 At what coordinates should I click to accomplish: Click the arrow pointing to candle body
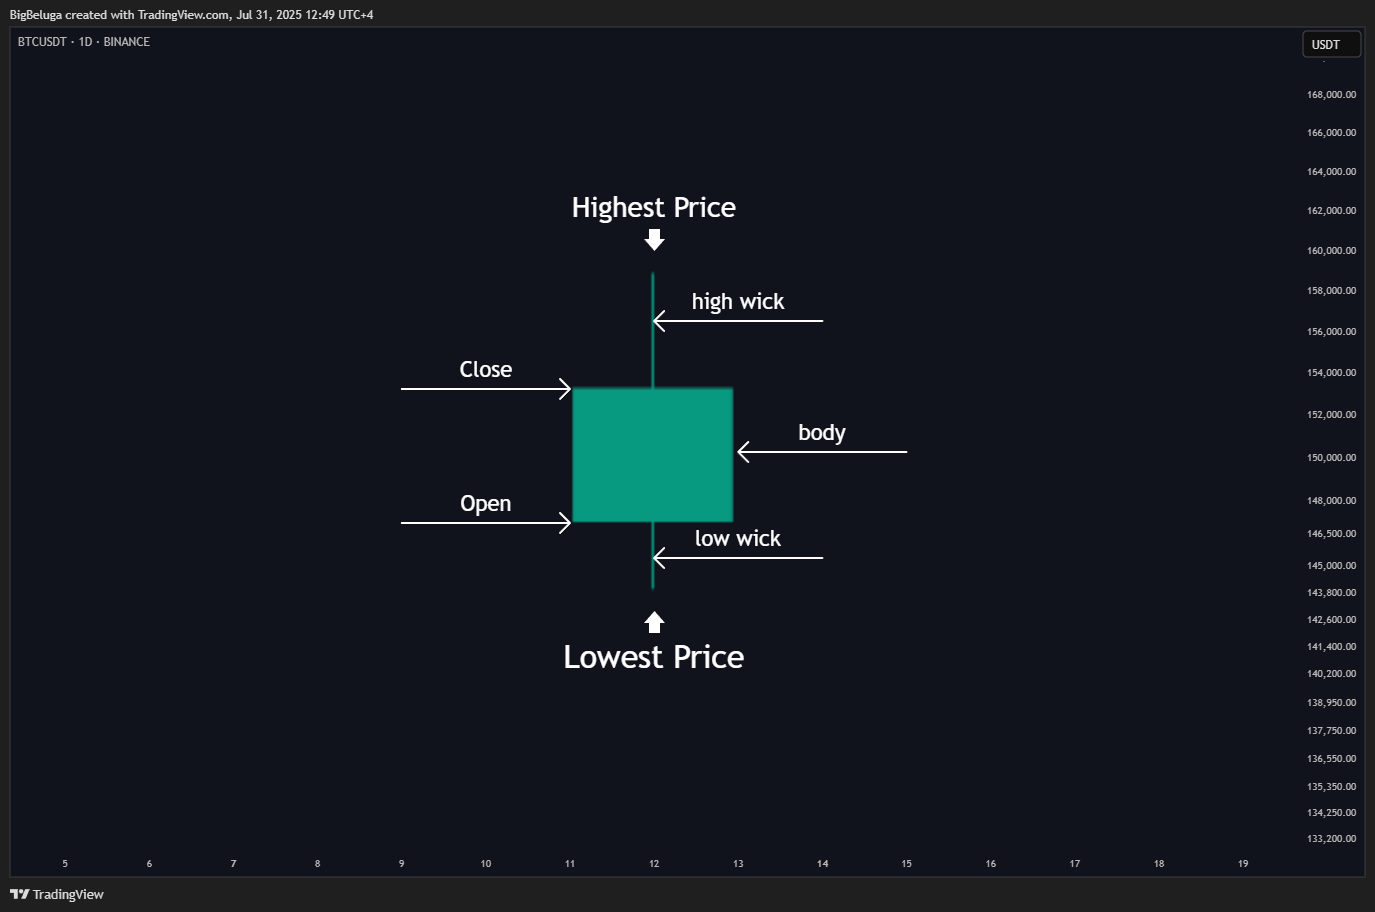[x=822, y=452]
